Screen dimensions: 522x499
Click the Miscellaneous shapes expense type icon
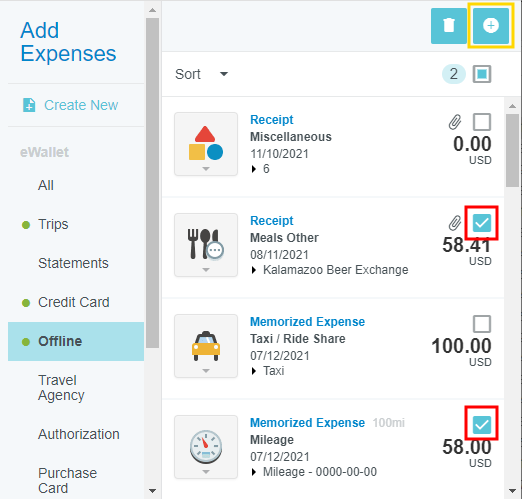(x=206, y=144)
